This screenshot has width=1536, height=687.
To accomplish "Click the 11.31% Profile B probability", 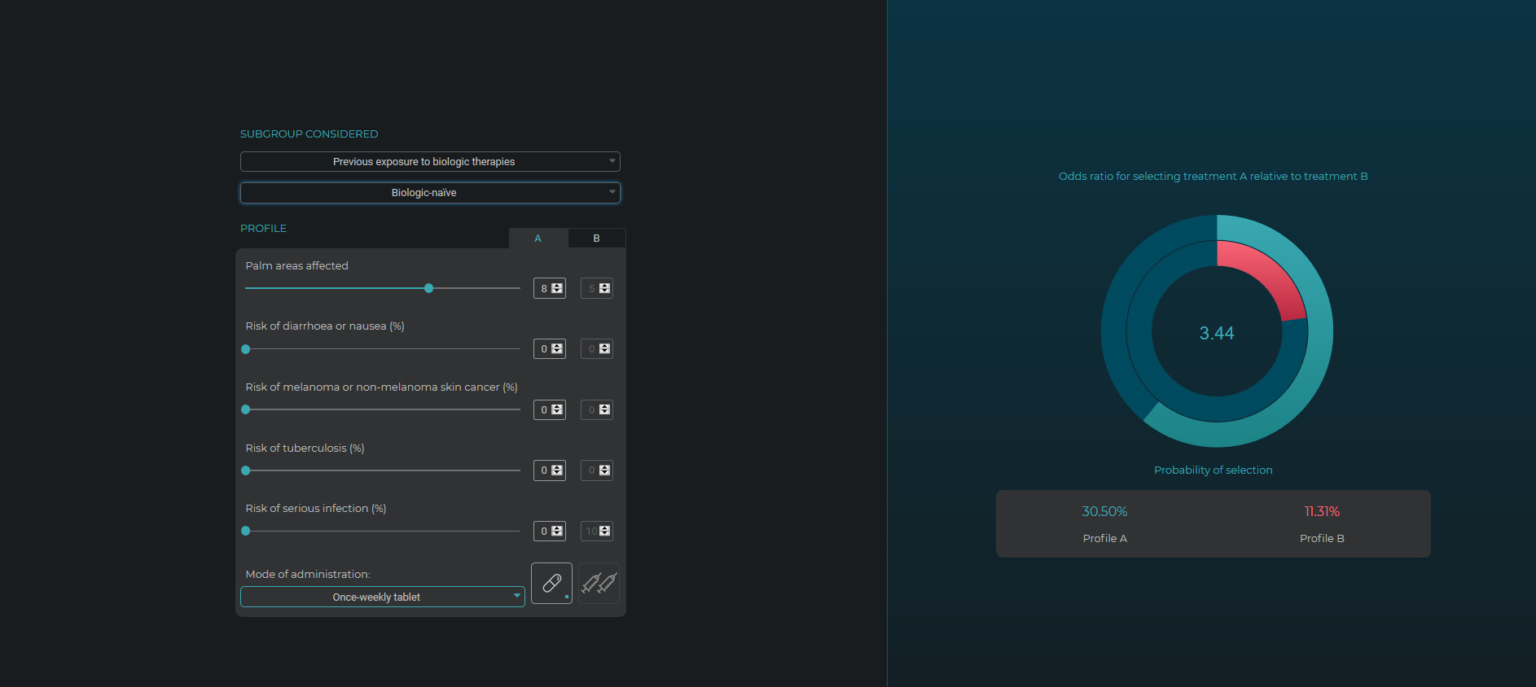I will pyautogui.click(x=1322, y=511).
